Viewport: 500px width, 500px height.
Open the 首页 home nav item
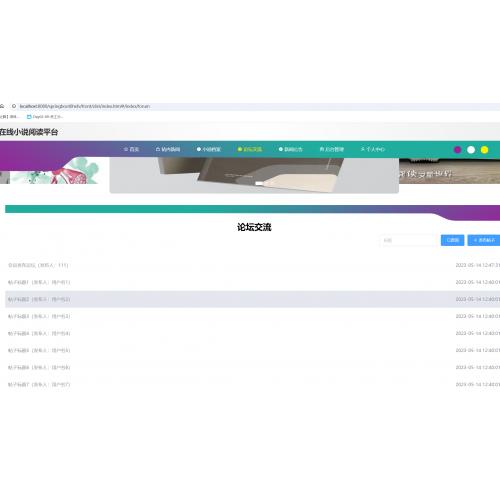(131, 149)
